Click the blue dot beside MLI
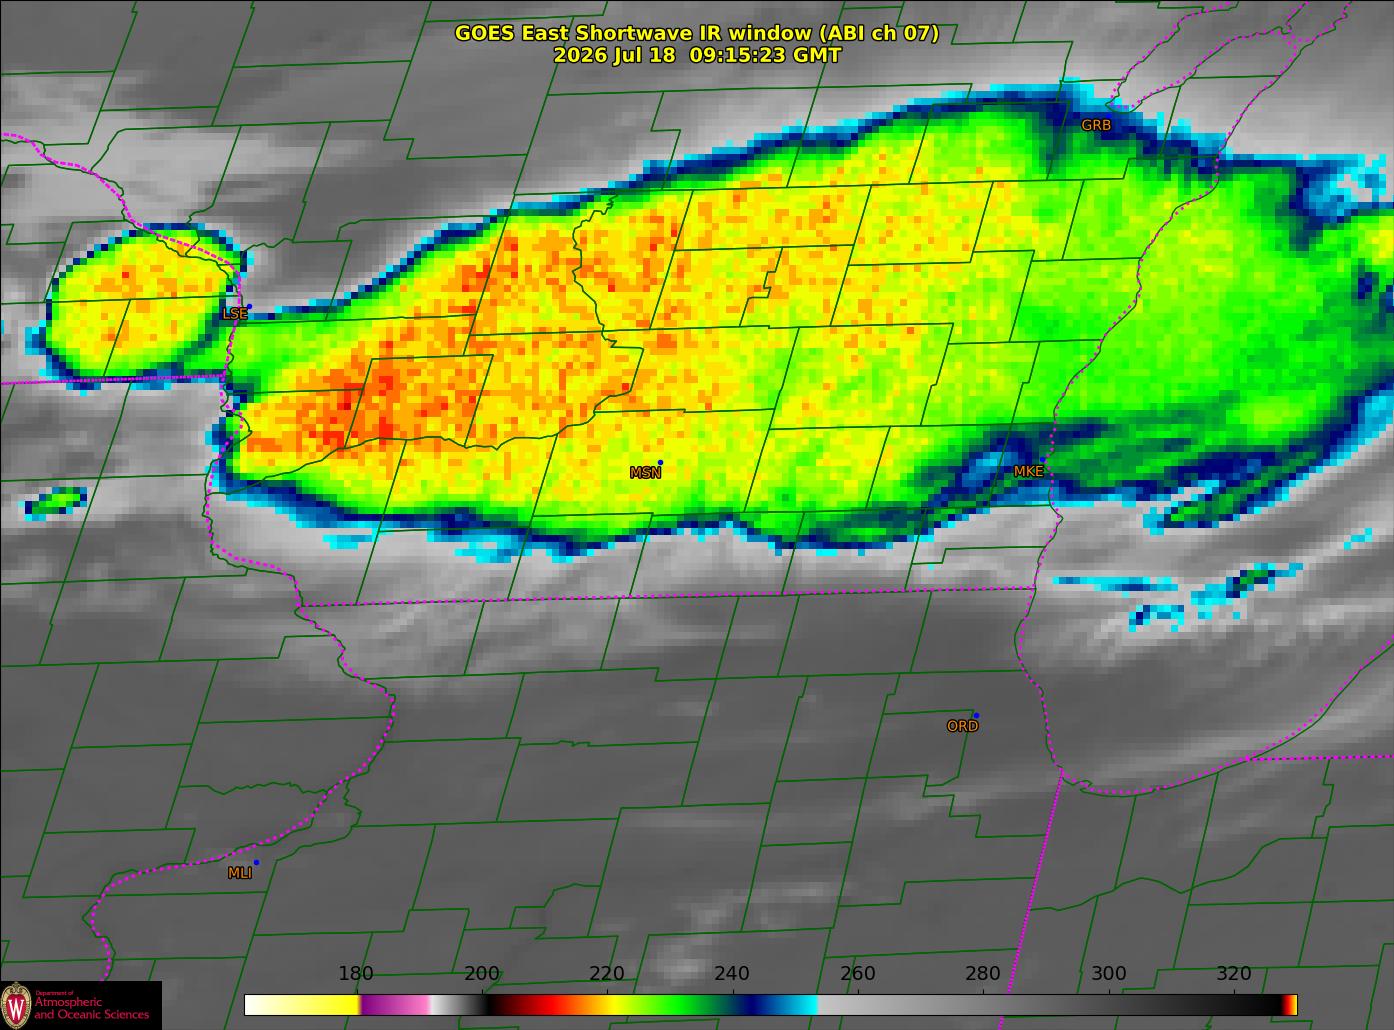 [256, 862]
